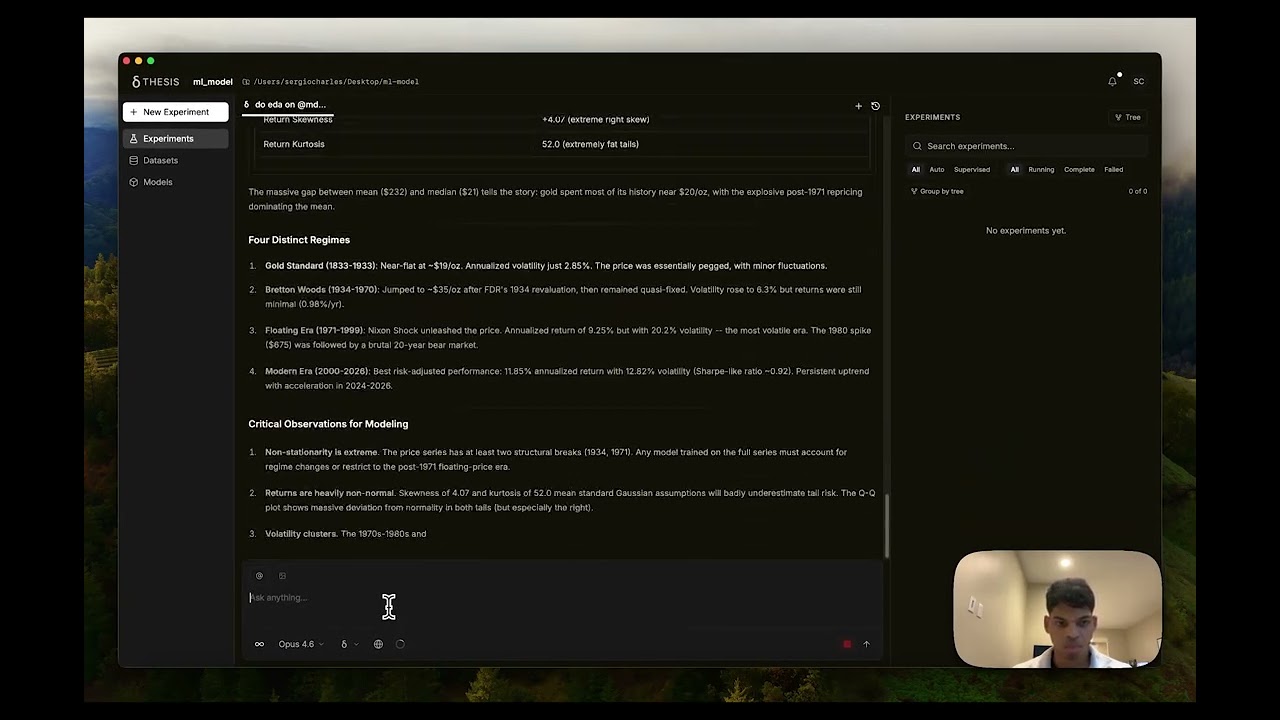Open the chat history clock icon
Viewport: 1280px width, 720px height.
(x=875, y=106)
